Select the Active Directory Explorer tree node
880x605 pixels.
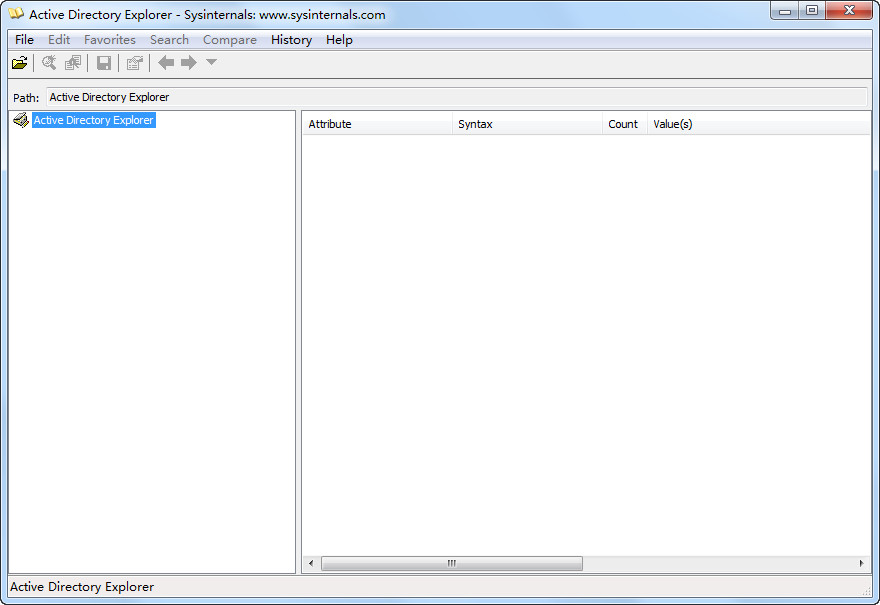click(93, 120)
